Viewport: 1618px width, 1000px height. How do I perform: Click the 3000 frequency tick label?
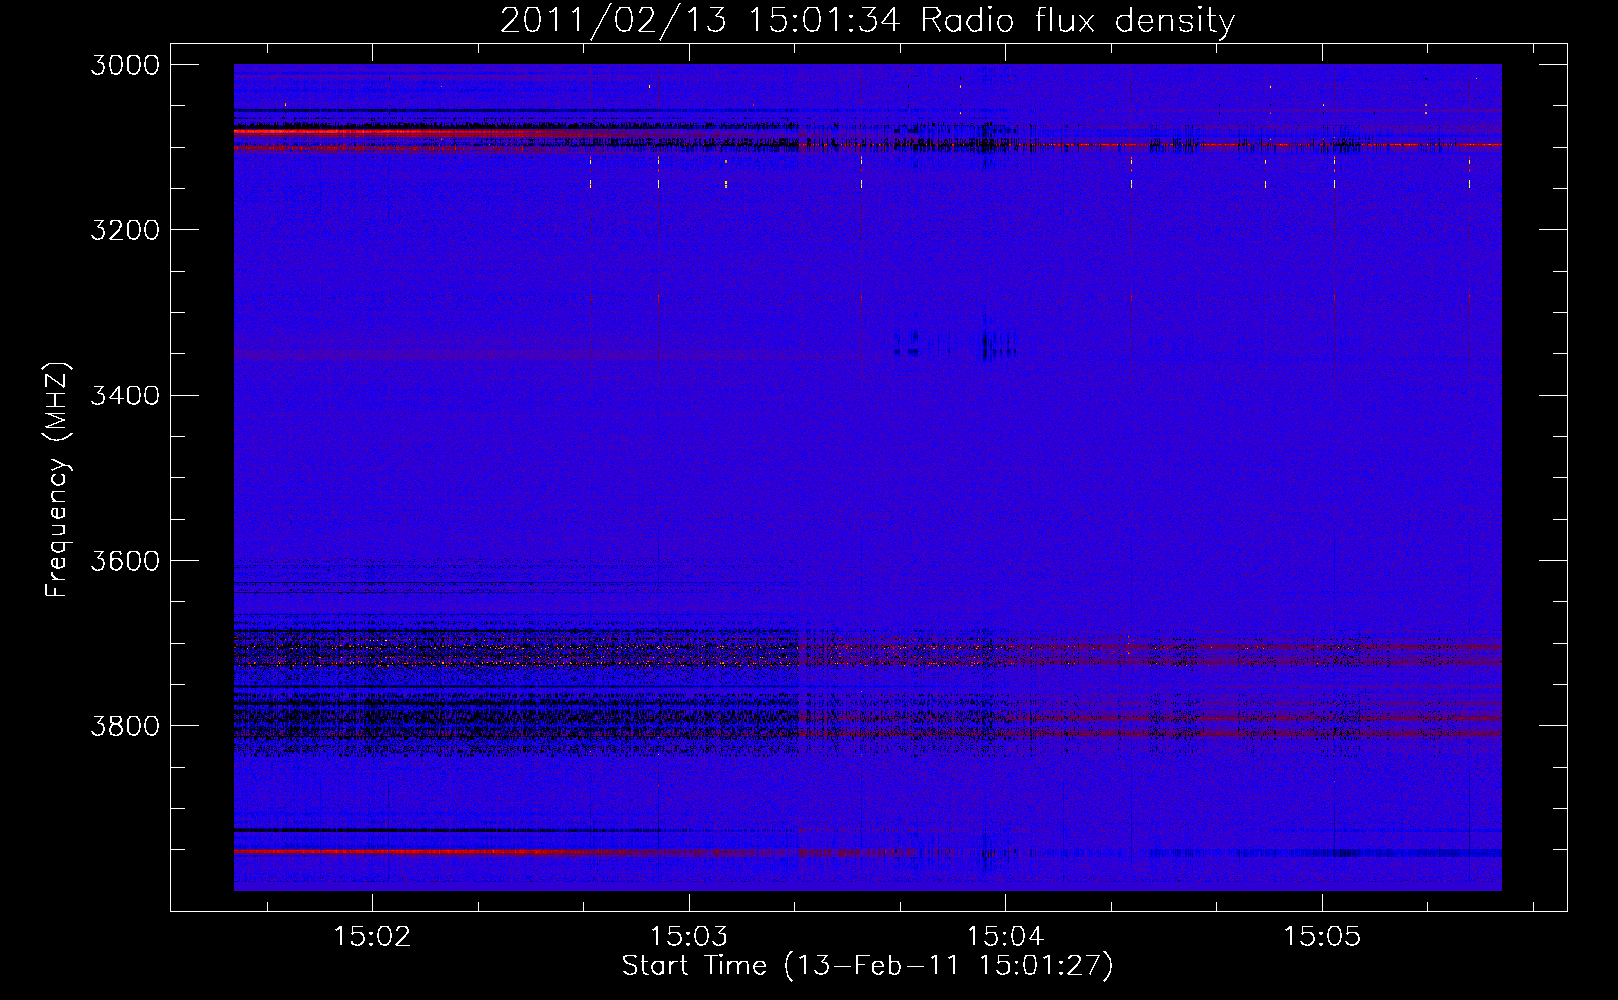125,65
